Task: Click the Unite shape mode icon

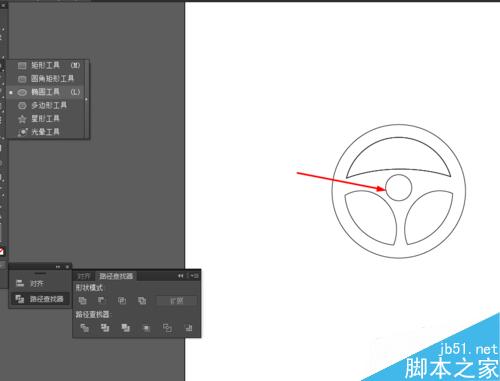Action: (x=82, y=301)
